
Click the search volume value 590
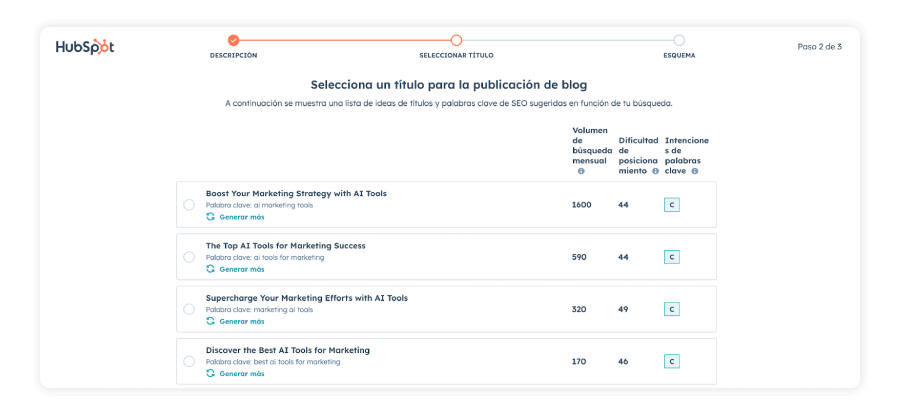pos(579,257)
